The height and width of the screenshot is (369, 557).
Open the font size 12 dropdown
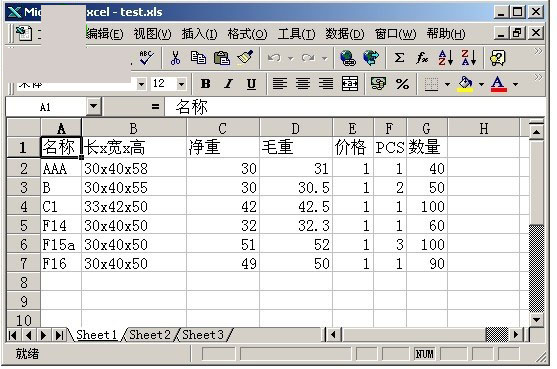(182, 84)
